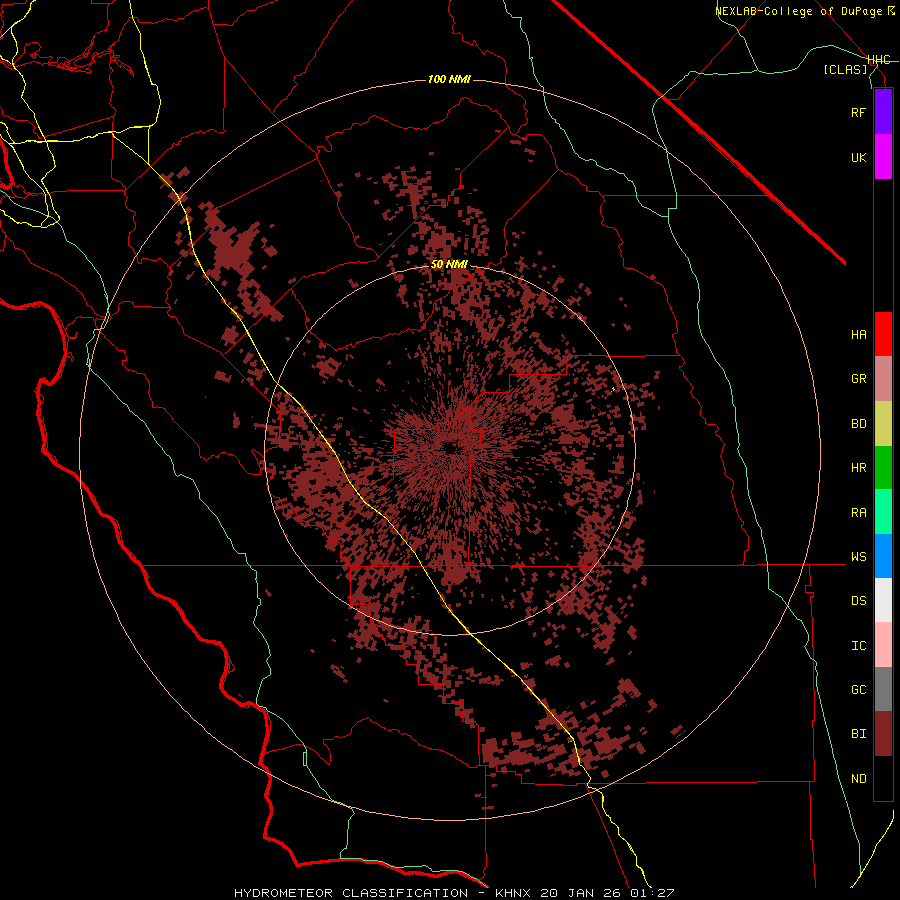Click the DS legend label
This screenshot has height=900, width=900.
[x=859, y=600]
